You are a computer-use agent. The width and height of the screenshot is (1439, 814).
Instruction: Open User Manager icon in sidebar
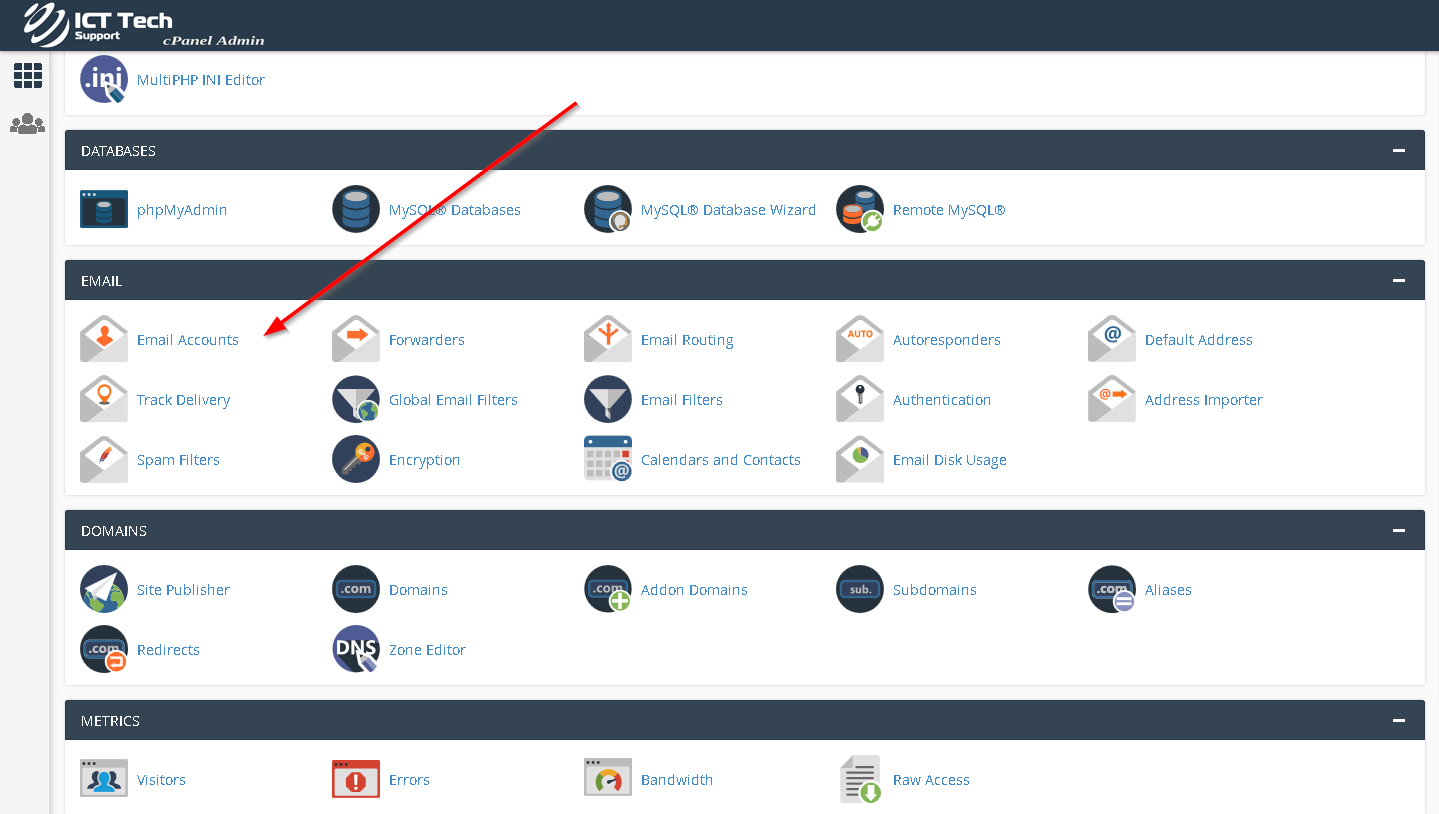pos(27,124)
